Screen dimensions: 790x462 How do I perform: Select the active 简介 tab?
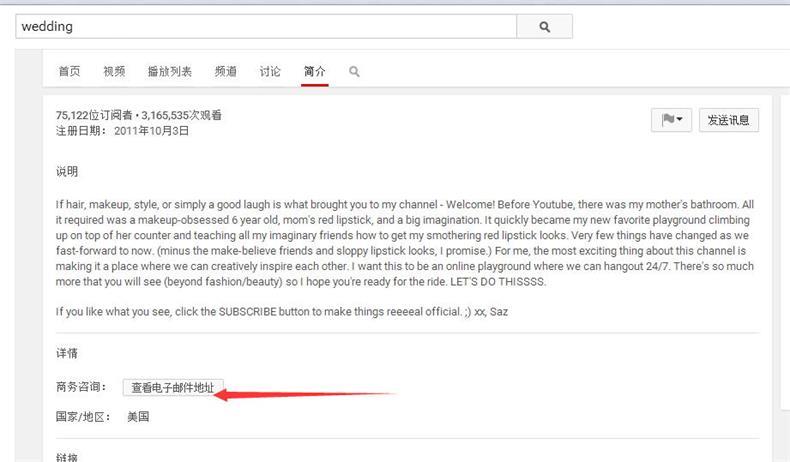[x=315, y=72]
